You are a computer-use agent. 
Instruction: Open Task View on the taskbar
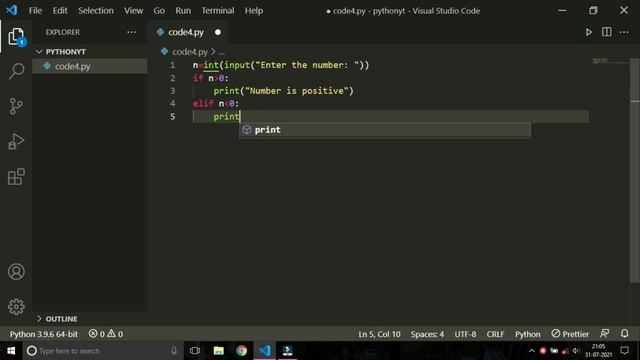(195, 351)
